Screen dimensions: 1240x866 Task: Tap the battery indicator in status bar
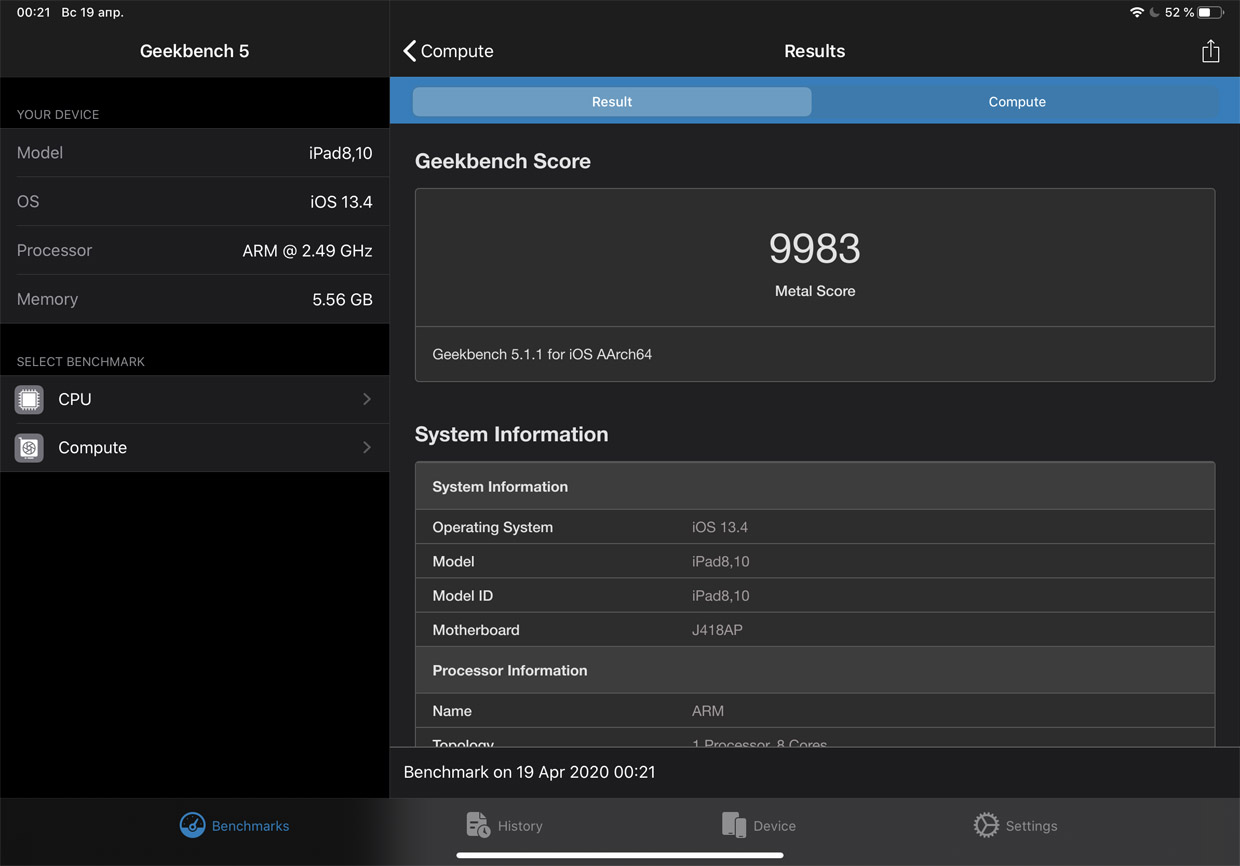[1211, 13]
